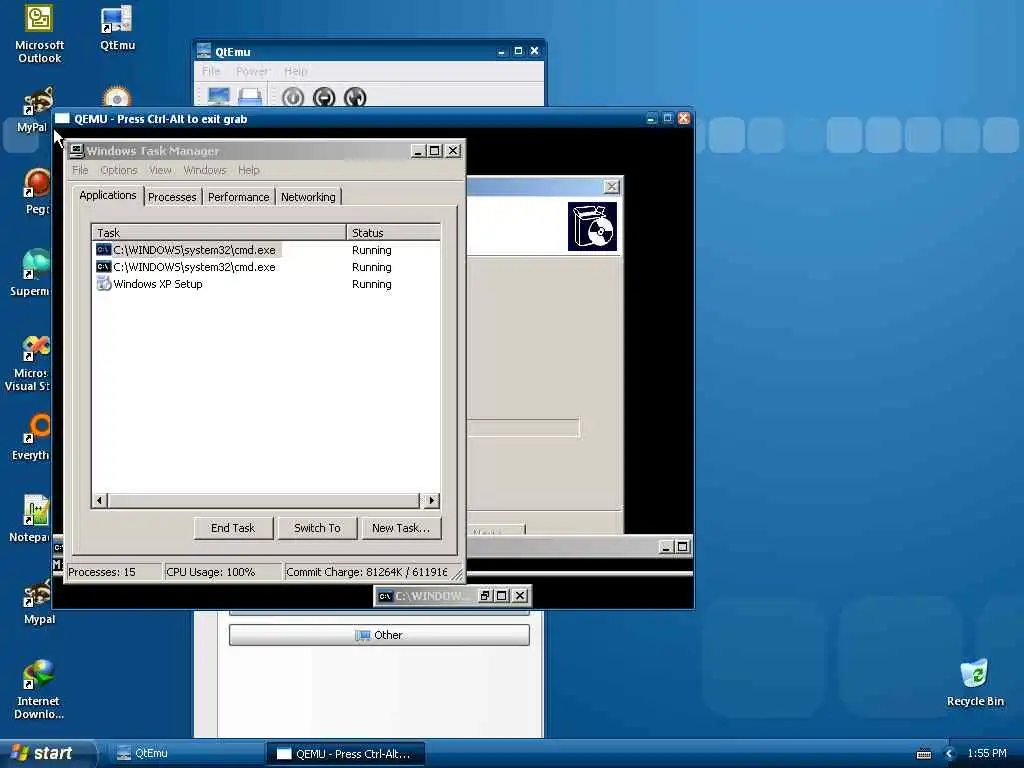Select the second cmd.exe task row

tap(266, 267)
